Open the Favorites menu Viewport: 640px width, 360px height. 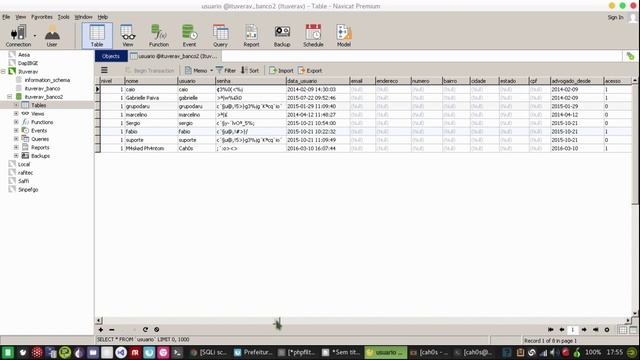[42, 17]
